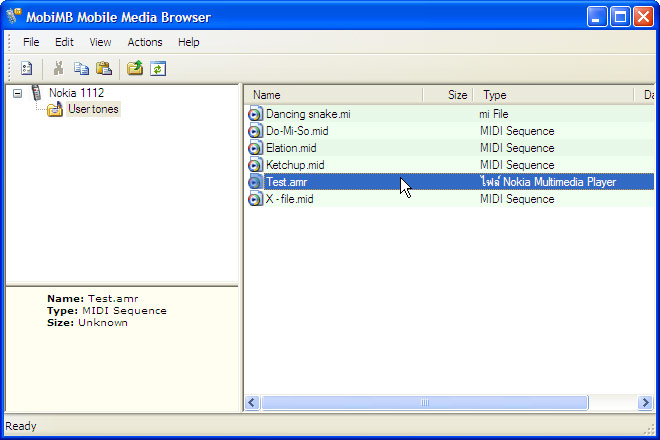Minimize the MobiMB window
This screenshot has width=660, height=440.
597,17
